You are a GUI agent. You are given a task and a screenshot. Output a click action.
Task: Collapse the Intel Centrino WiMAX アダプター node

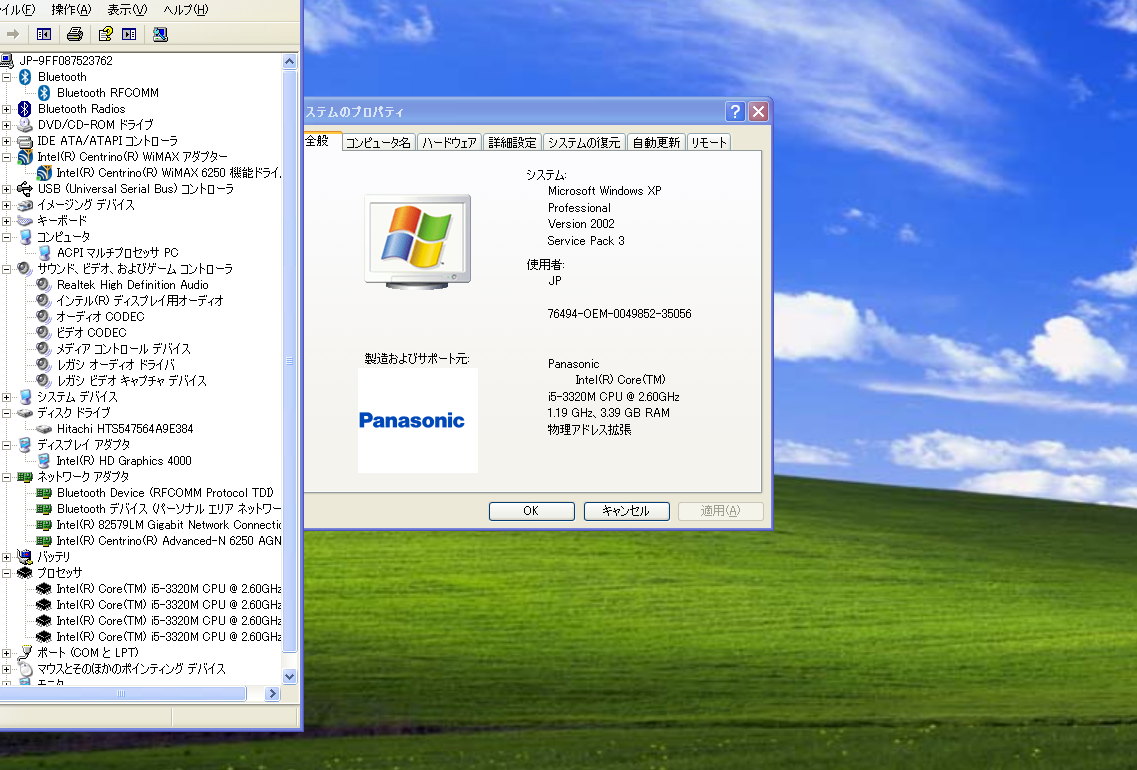click(7, 157)
